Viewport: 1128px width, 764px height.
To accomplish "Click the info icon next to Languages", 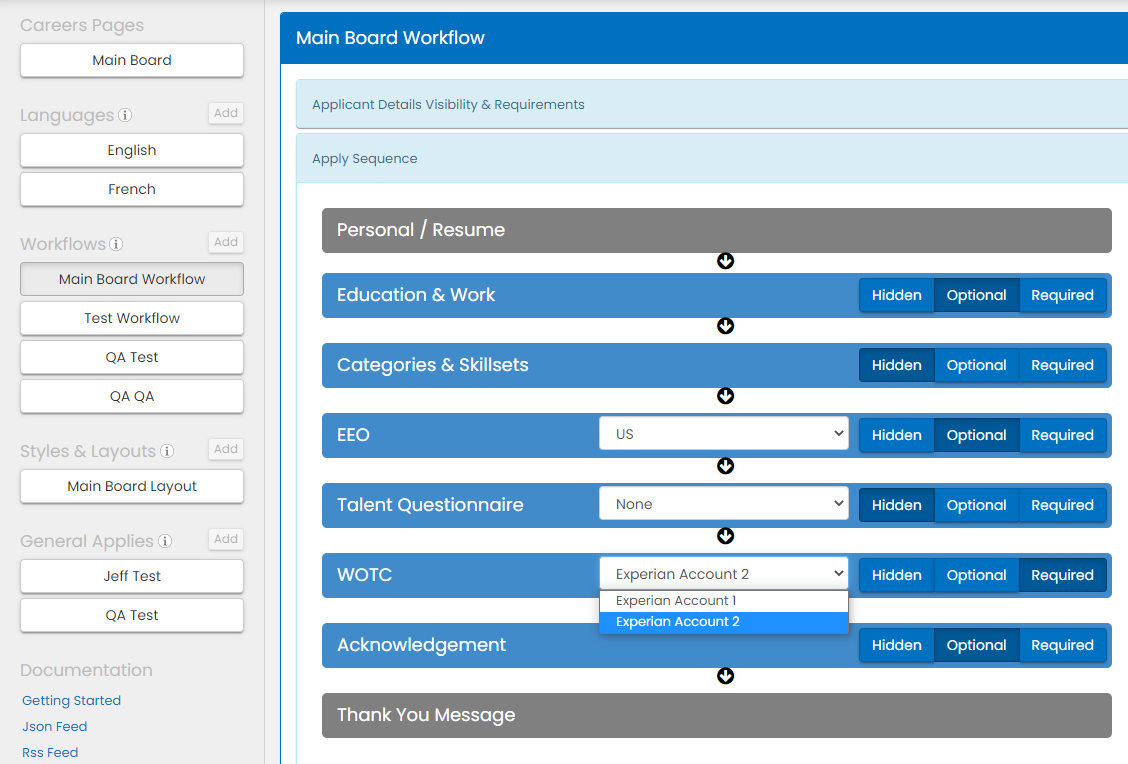I will [x=125, y=115].
